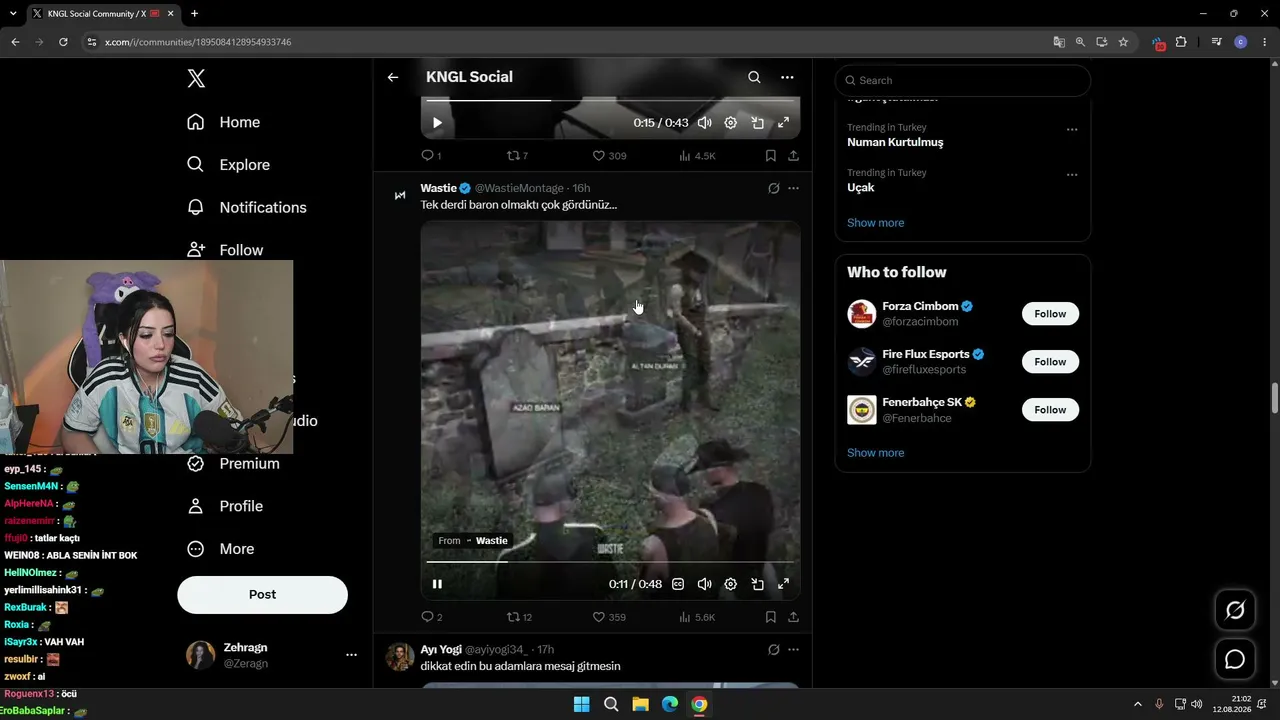This screenshot has width=1280, height=720.
Task: Open the Chrome extensions puzzle icon
Action: (x=1181, y=42)
